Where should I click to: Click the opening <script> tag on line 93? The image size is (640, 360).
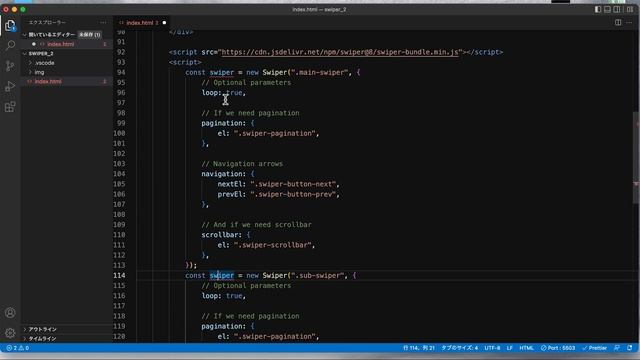185,62
